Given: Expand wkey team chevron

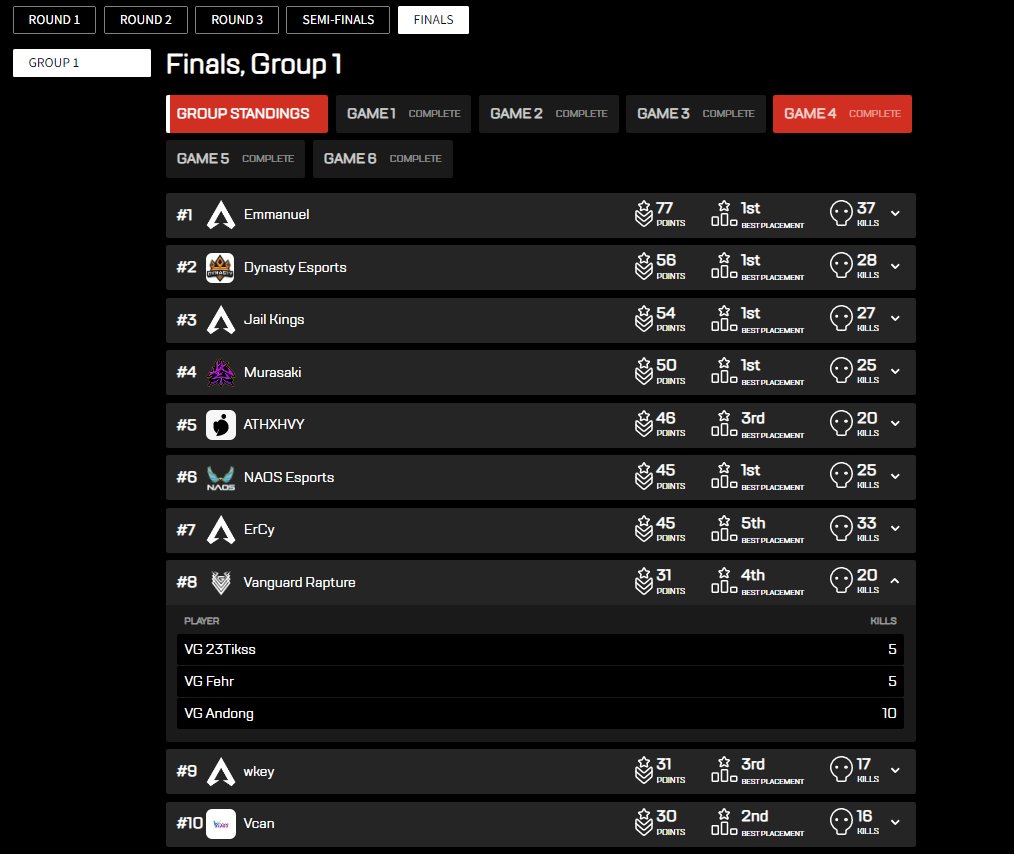Looking at the screenshot, I should tap(895, 771).
